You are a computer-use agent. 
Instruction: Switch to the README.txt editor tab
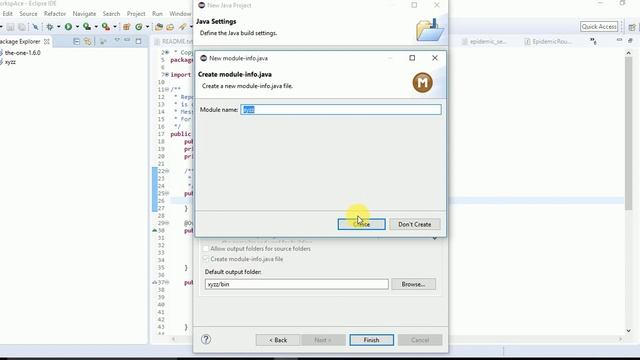coord(173,41)
